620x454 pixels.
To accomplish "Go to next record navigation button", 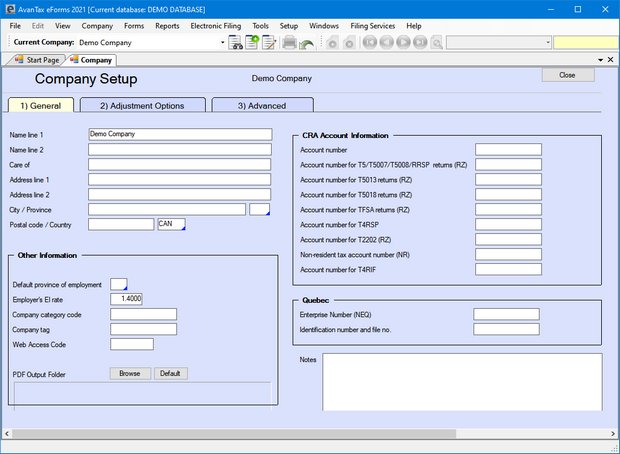I will [403, 42].
